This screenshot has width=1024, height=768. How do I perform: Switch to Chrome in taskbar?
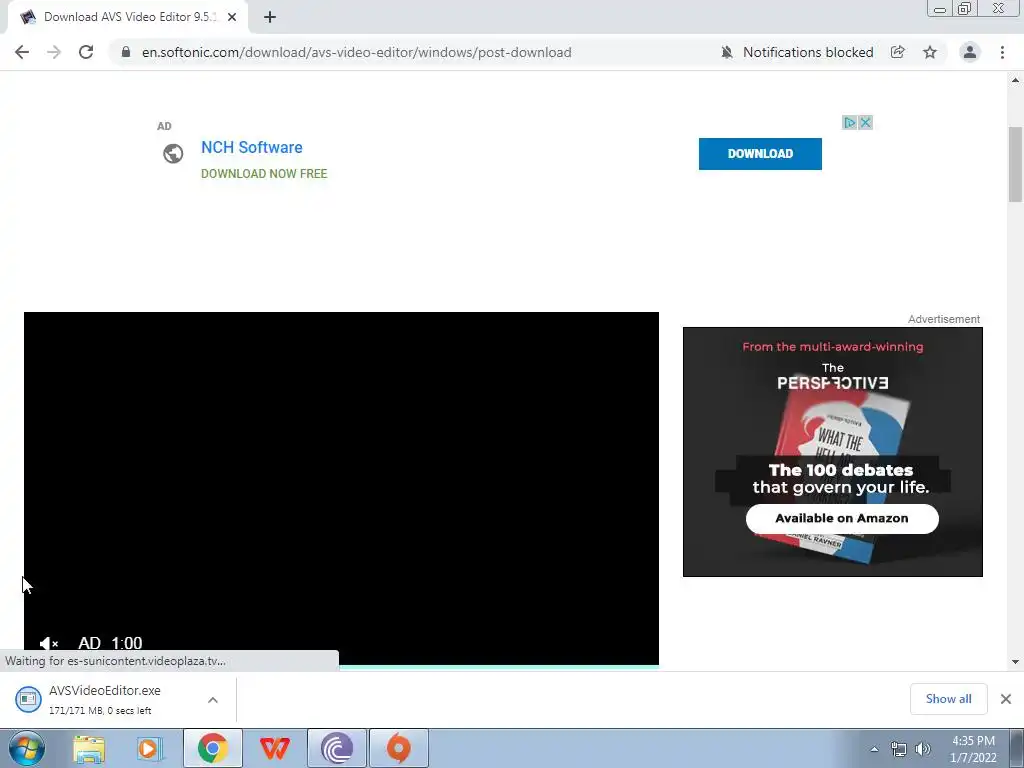click(213, 748)
